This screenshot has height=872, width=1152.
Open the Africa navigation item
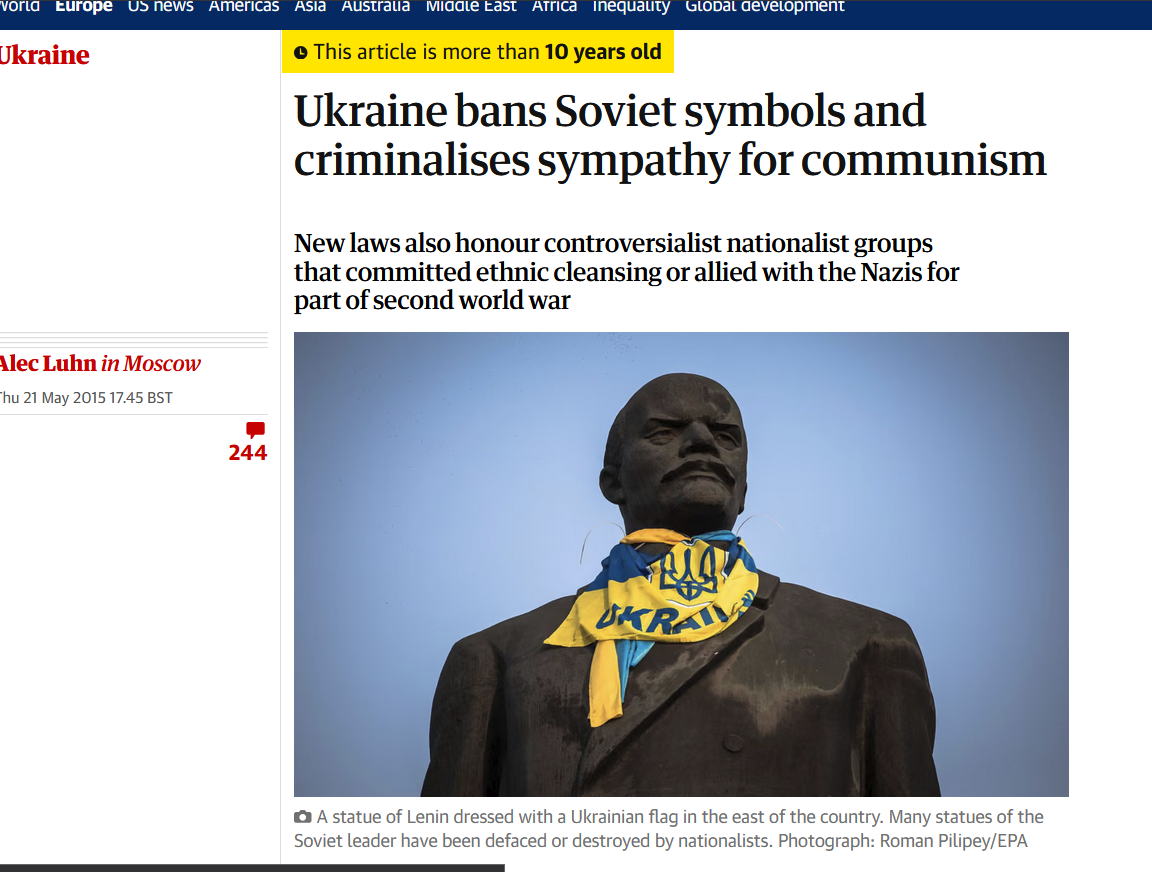point(555,7)
